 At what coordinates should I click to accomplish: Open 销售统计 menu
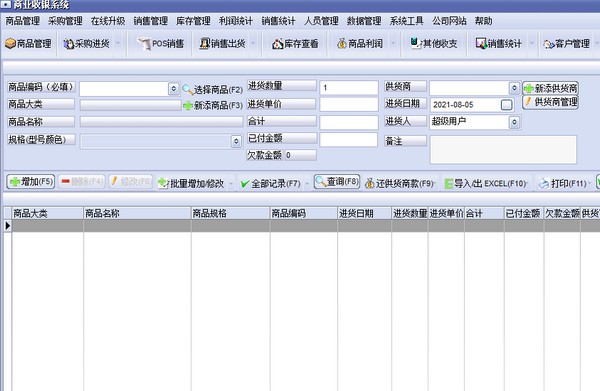click(278, 21)
